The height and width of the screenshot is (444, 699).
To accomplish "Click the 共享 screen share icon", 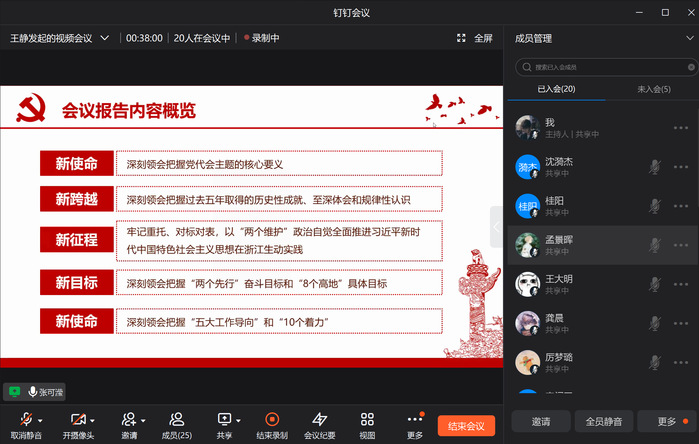I will [222, 420].
